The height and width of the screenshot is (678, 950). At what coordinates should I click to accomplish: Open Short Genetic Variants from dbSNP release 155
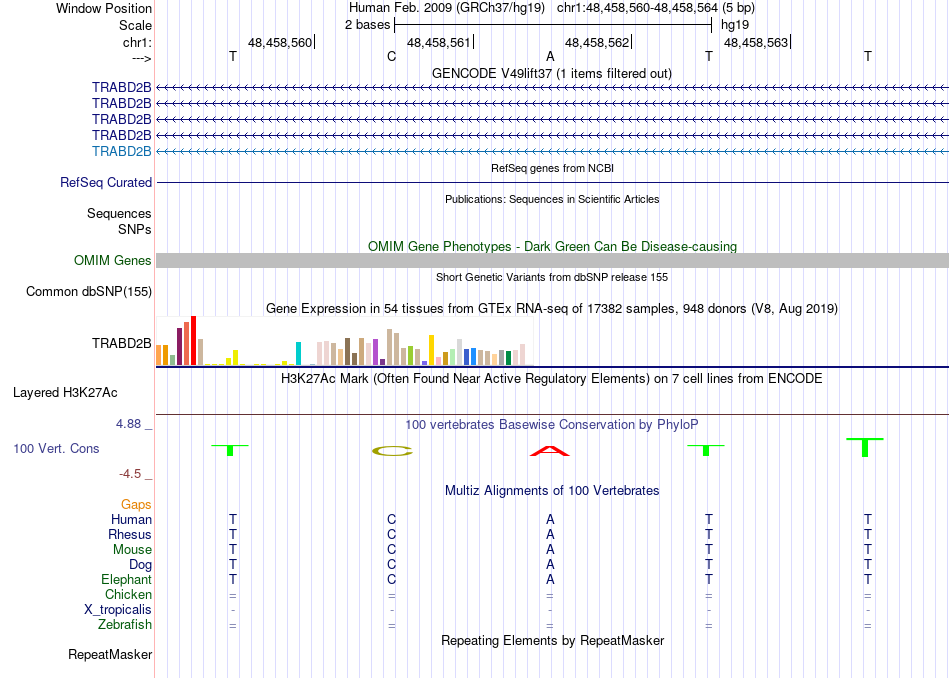(x=552, y=277)
